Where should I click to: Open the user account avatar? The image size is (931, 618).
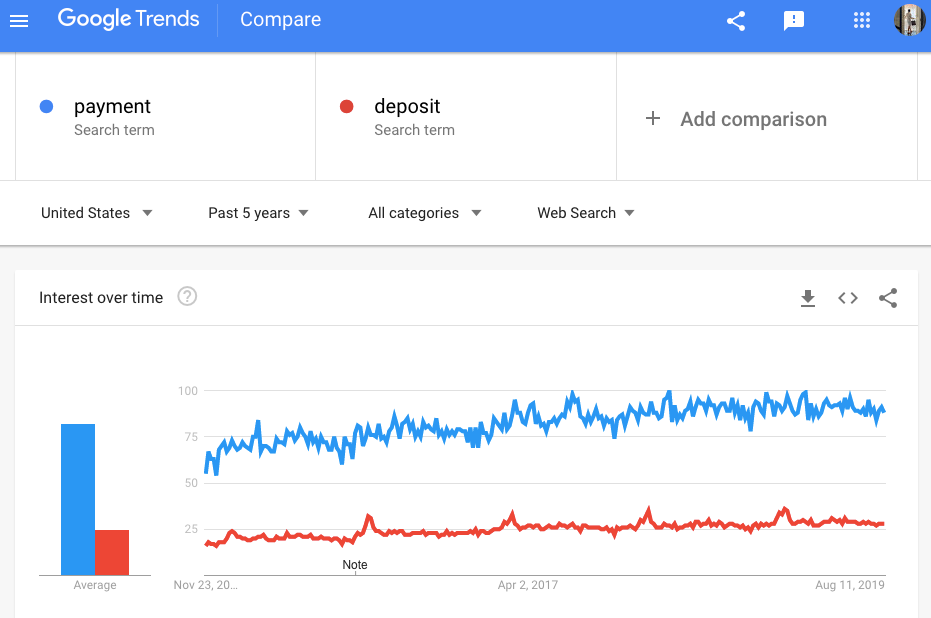coord(909,20)
